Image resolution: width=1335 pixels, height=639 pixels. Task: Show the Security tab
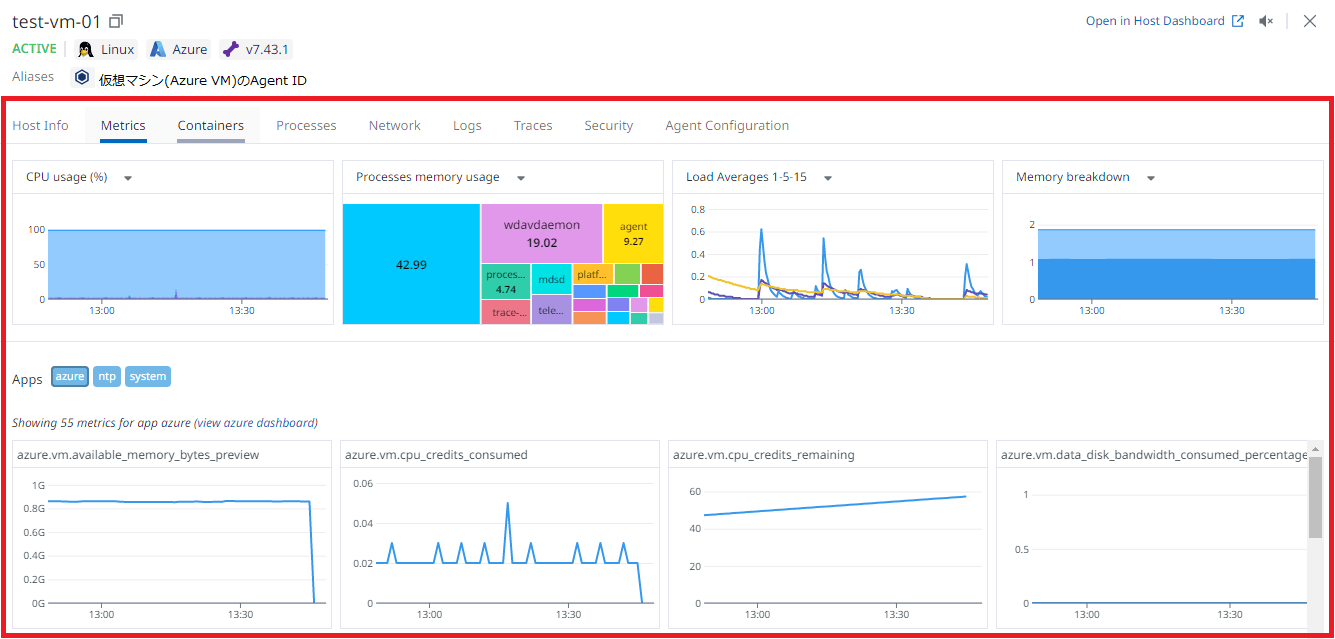click(609, 125)
